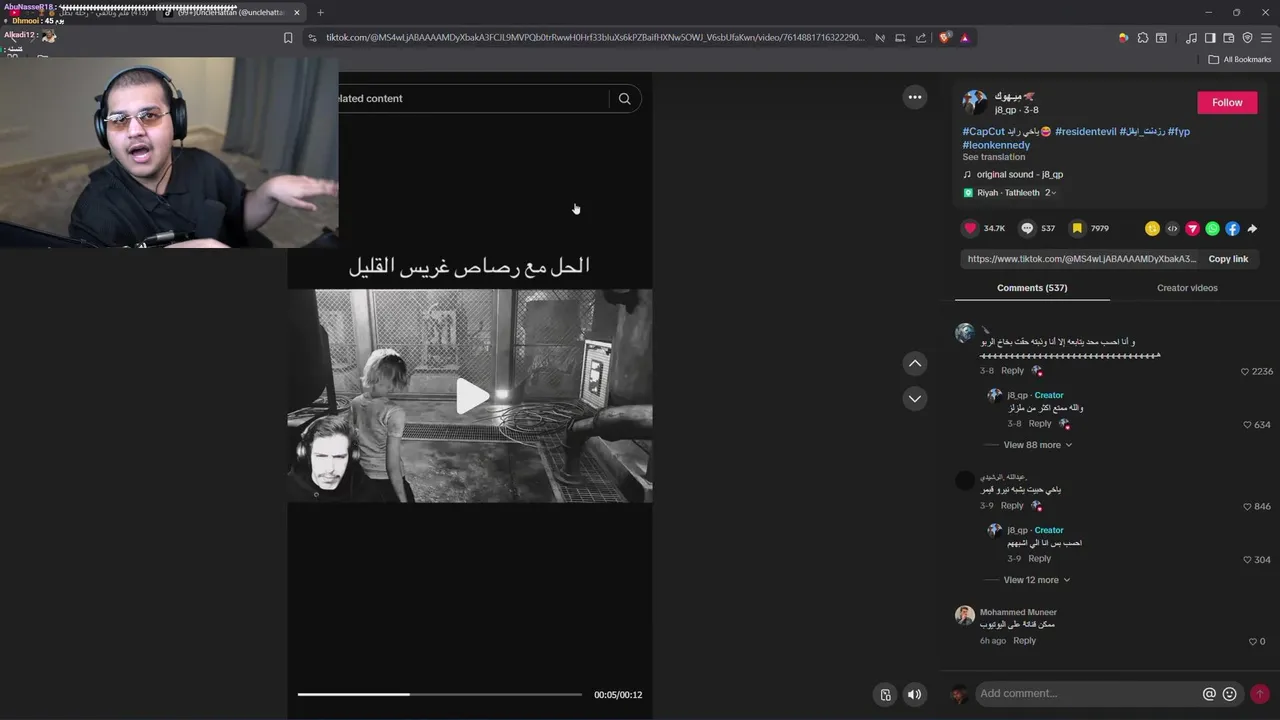Open more share options arrow
1280x720 pixels.
(x=1252, y=228)
